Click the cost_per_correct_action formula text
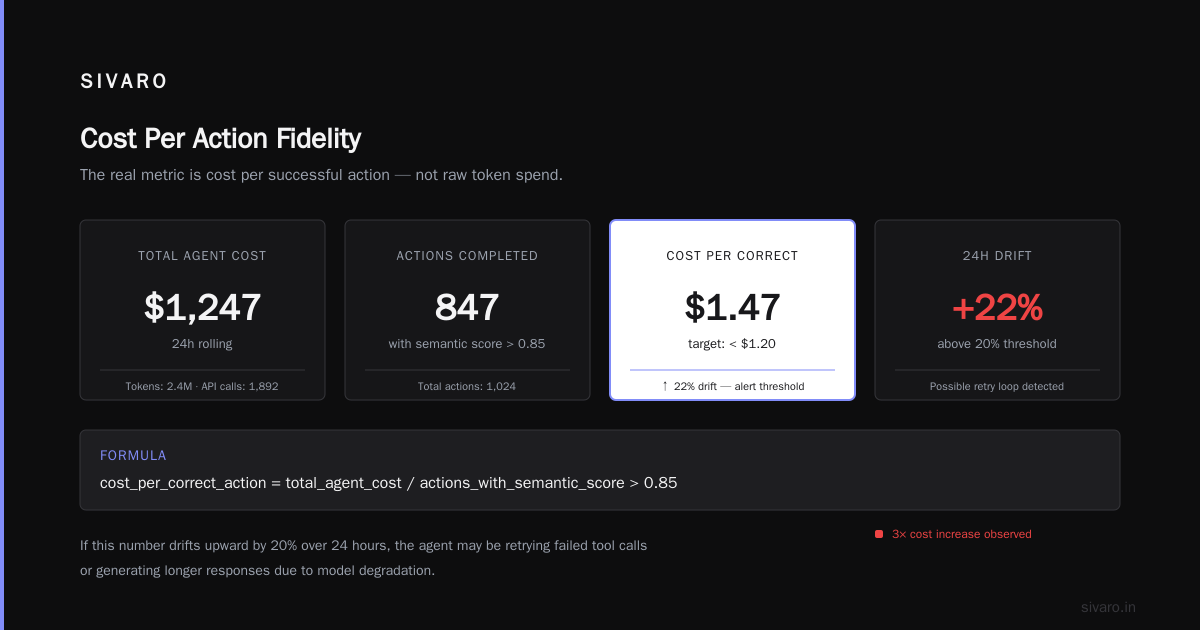Image resolution: width=1200 pixels, height=630 pixels. [x=389, y=483]
